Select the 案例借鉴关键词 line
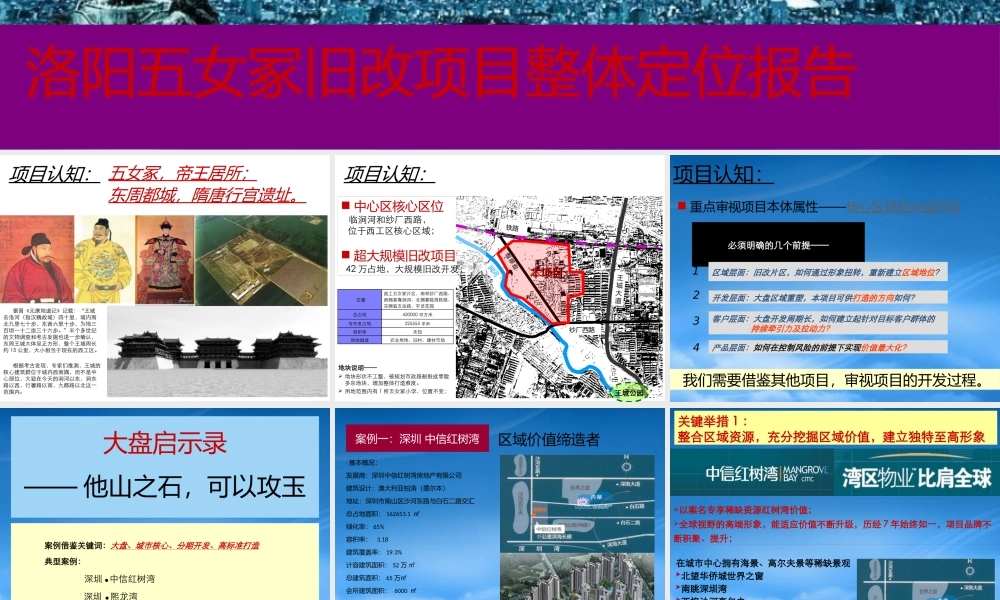The height and width of the screenshot is (600, 1000). tap(152, 546)
